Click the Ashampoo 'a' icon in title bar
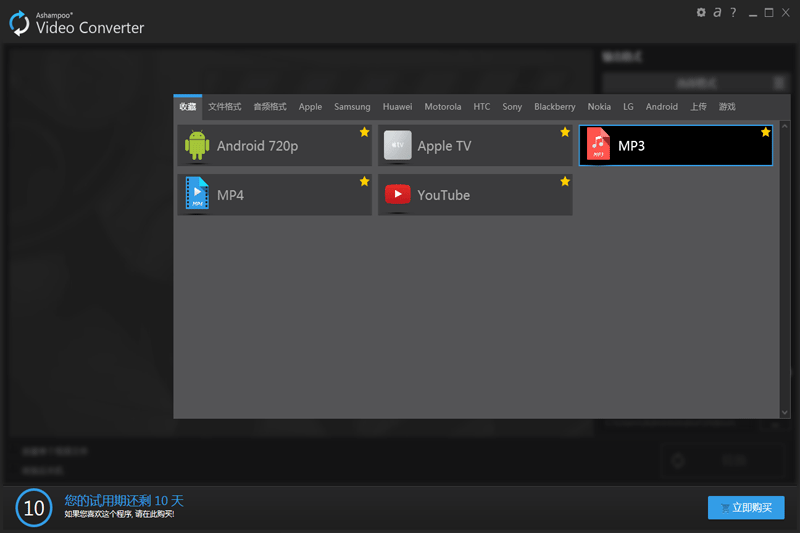This screenshot has width=800, height=533. pyautogui.click(x=717, y=12)
